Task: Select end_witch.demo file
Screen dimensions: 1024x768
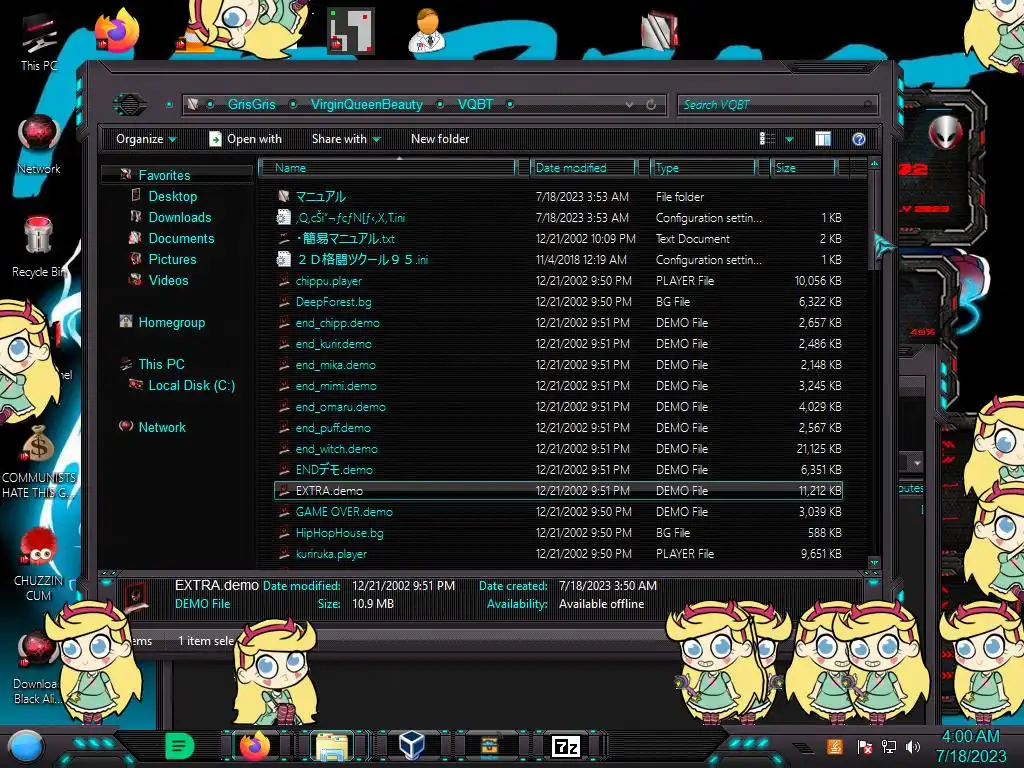Action: pyautogui.click(x=336, y=449)
